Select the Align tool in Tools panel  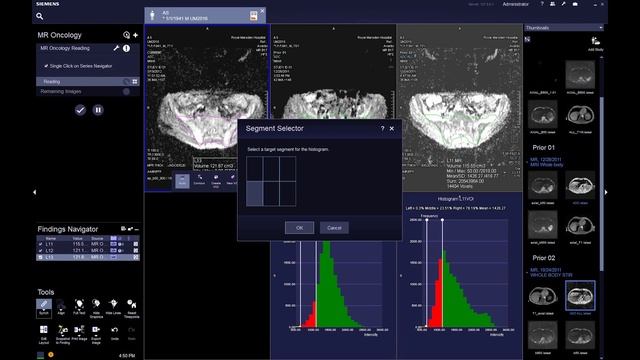61,307
